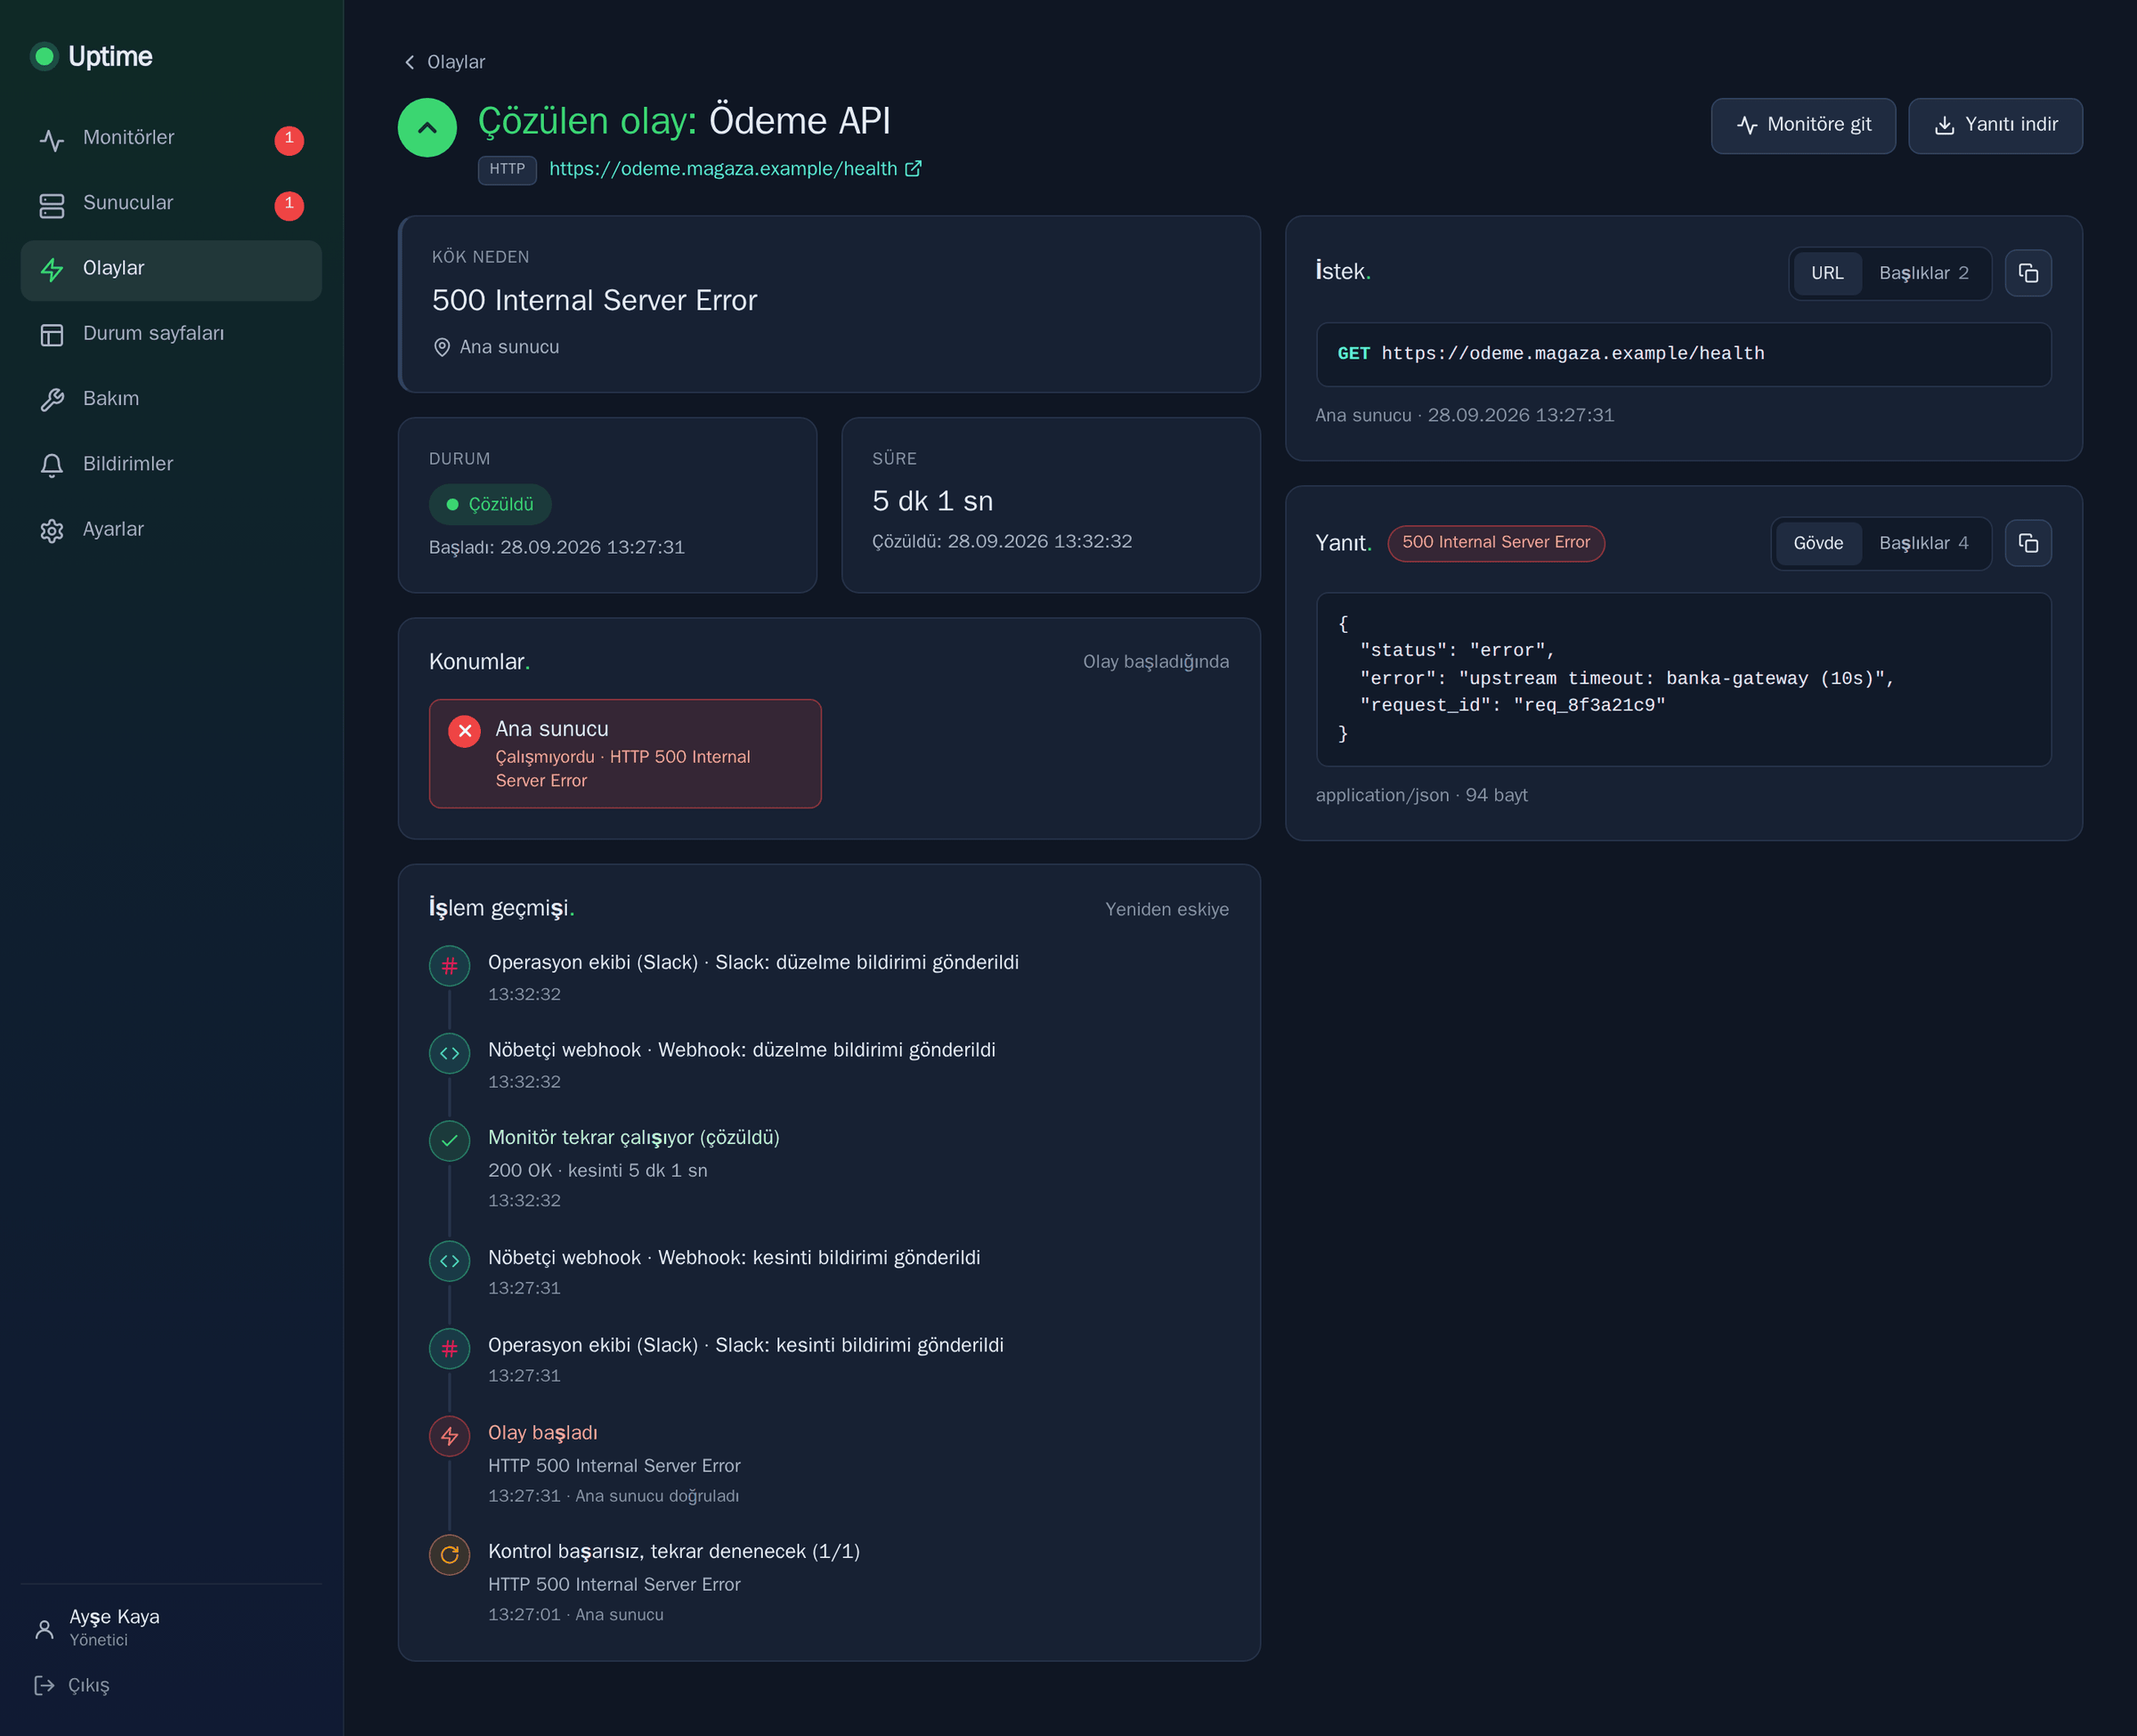The width and height of the screenshot is (2137, 1736).
Task: Select the Gövde tab in Yanıt panel
Action: pos(1817,543)
